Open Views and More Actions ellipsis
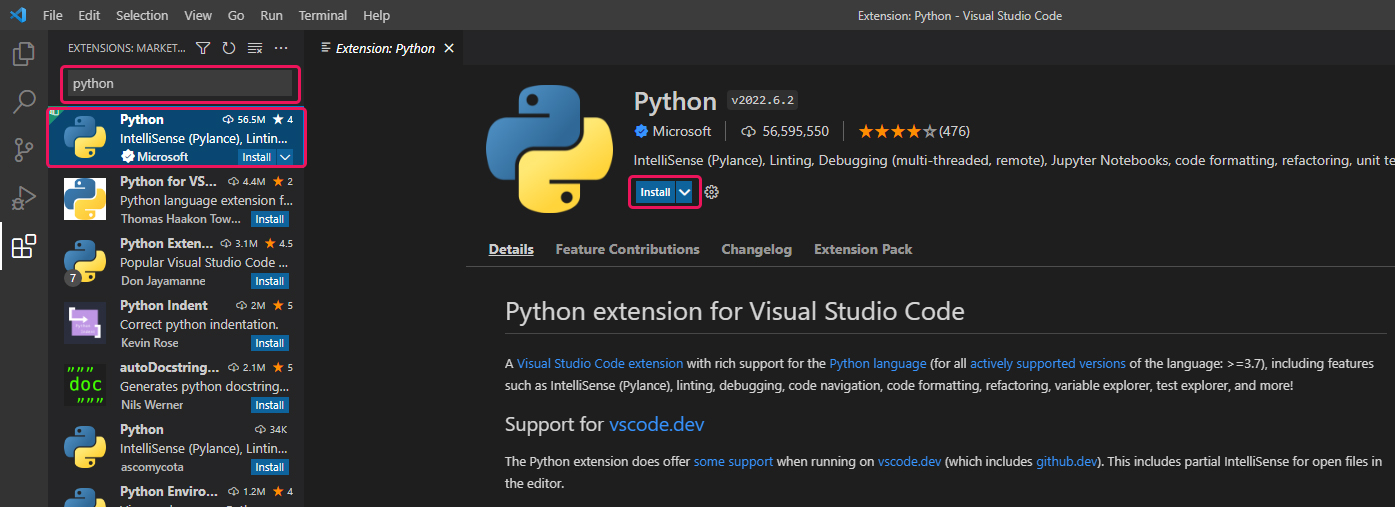 coord(281,48)
